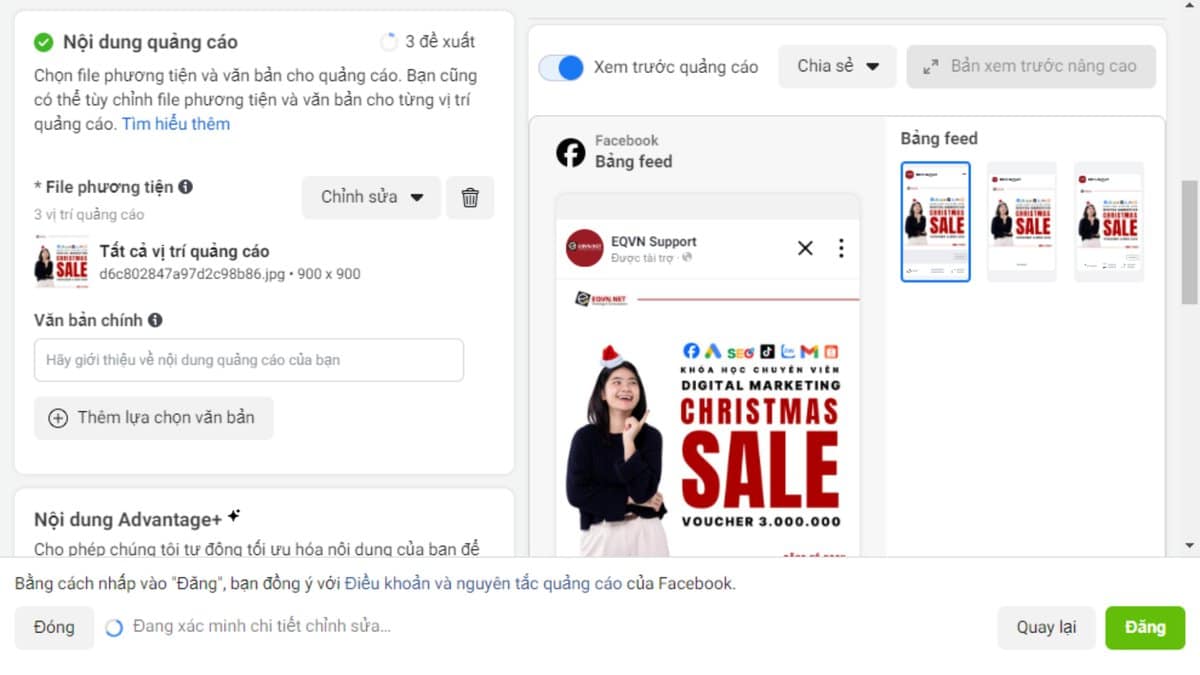The width and height of the screenshot is (1200, 675).
Task: Click info icon beside Văn bản chính
Action: [155, 321]
